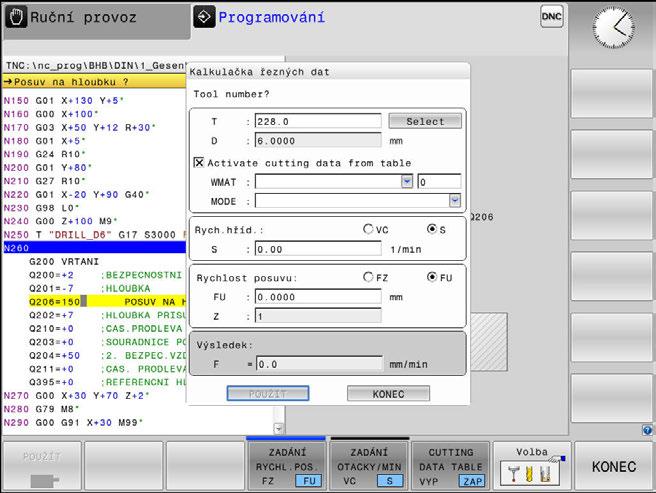Click the program list scroll down arrow
Screen dimensions: 656x493
click(278, 429)
